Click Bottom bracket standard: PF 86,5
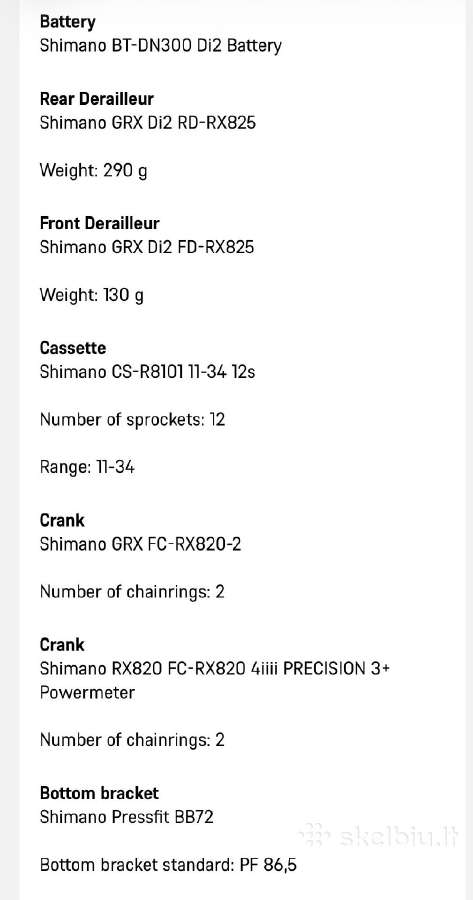Viewport: 473px width, 900px height. click(x=168, y=864)
